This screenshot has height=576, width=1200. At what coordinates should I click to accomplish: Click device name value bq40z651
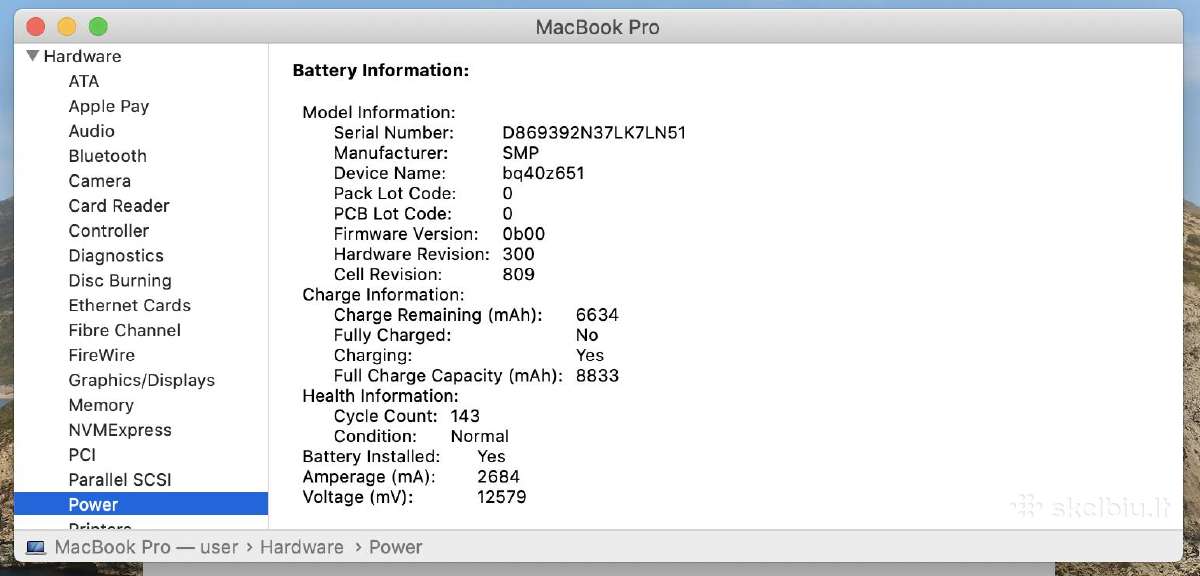tap(543, 173)
